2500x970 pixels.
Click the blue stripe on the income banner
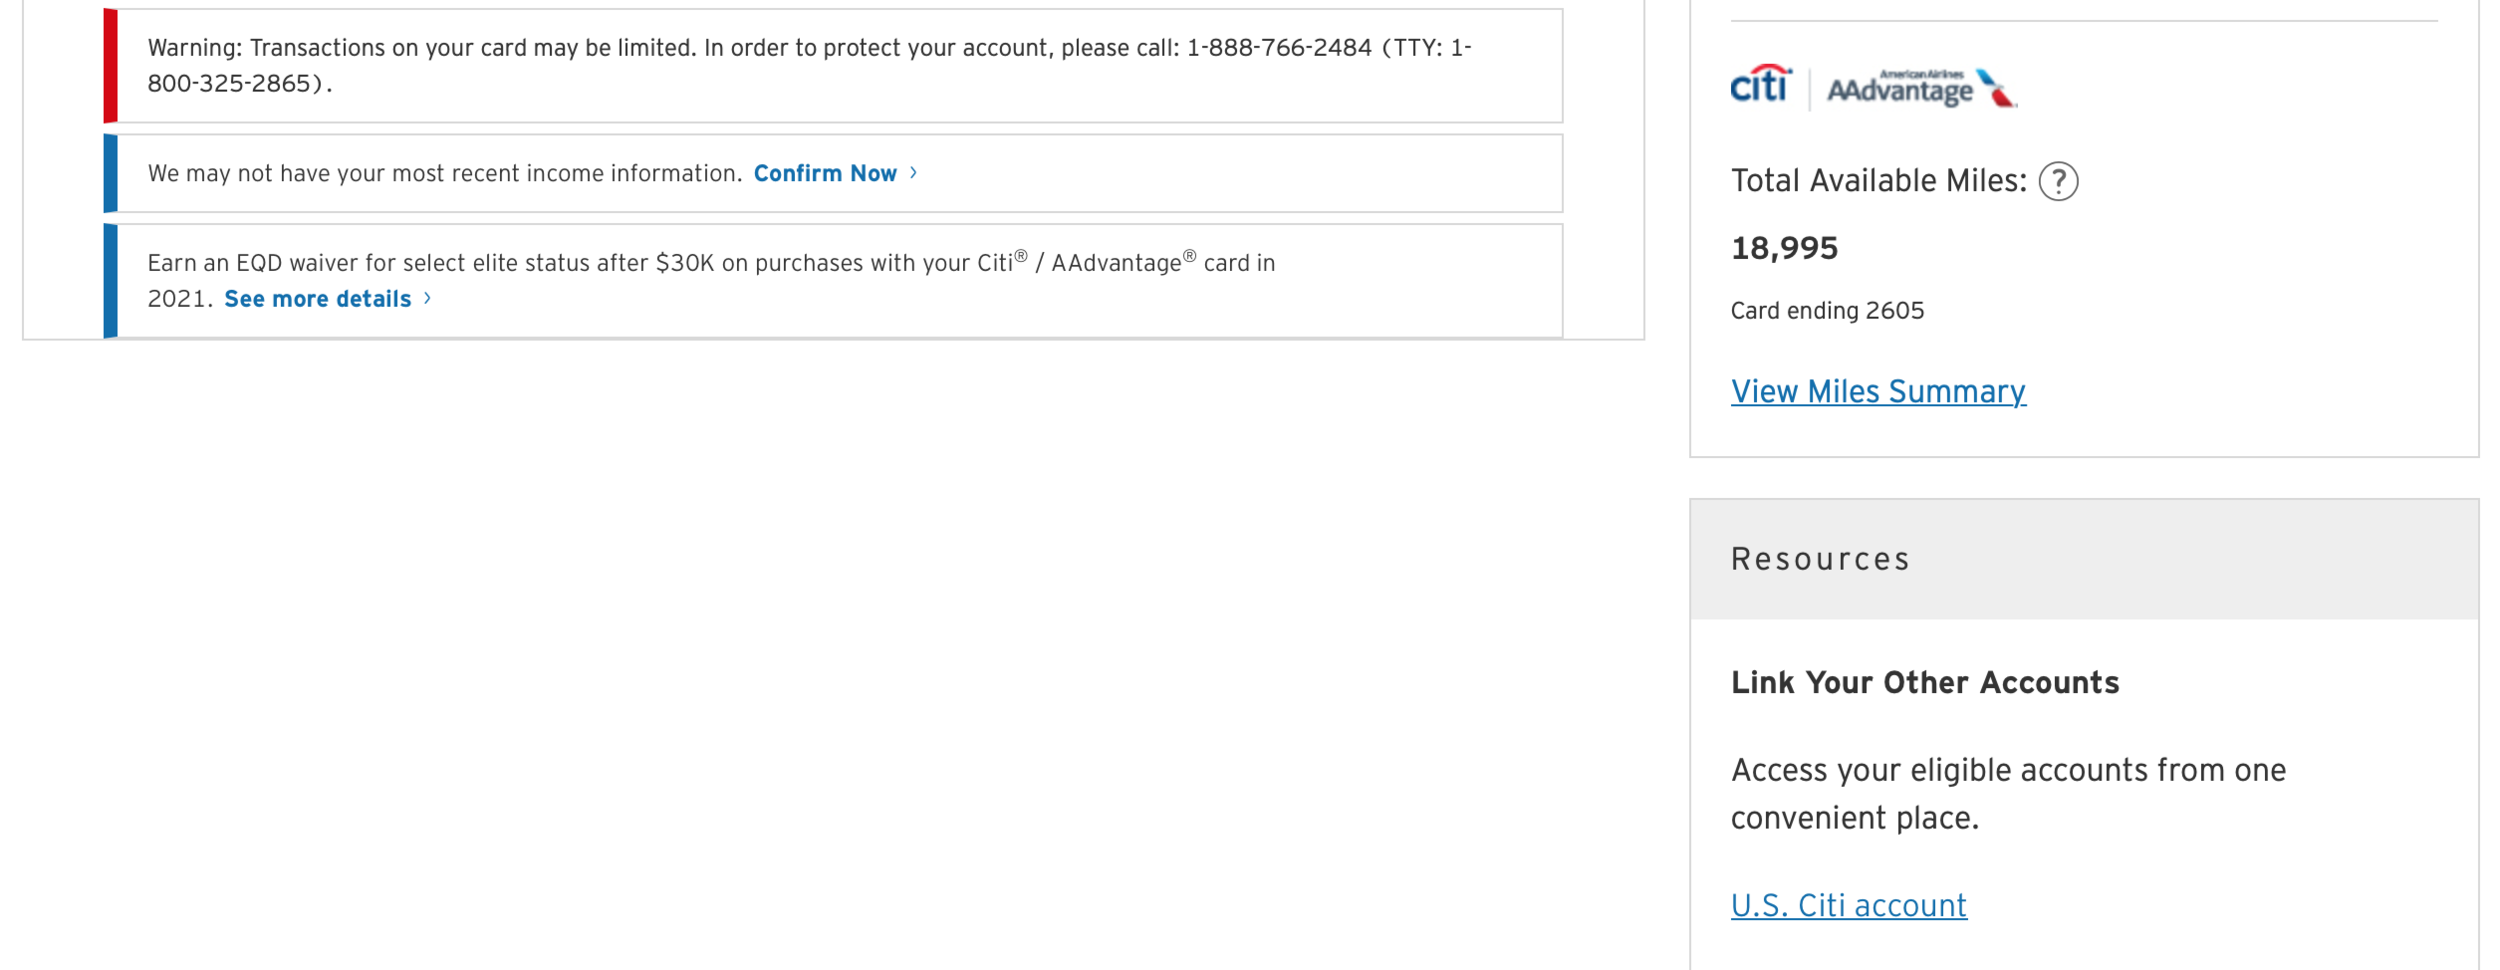[110, 173]
